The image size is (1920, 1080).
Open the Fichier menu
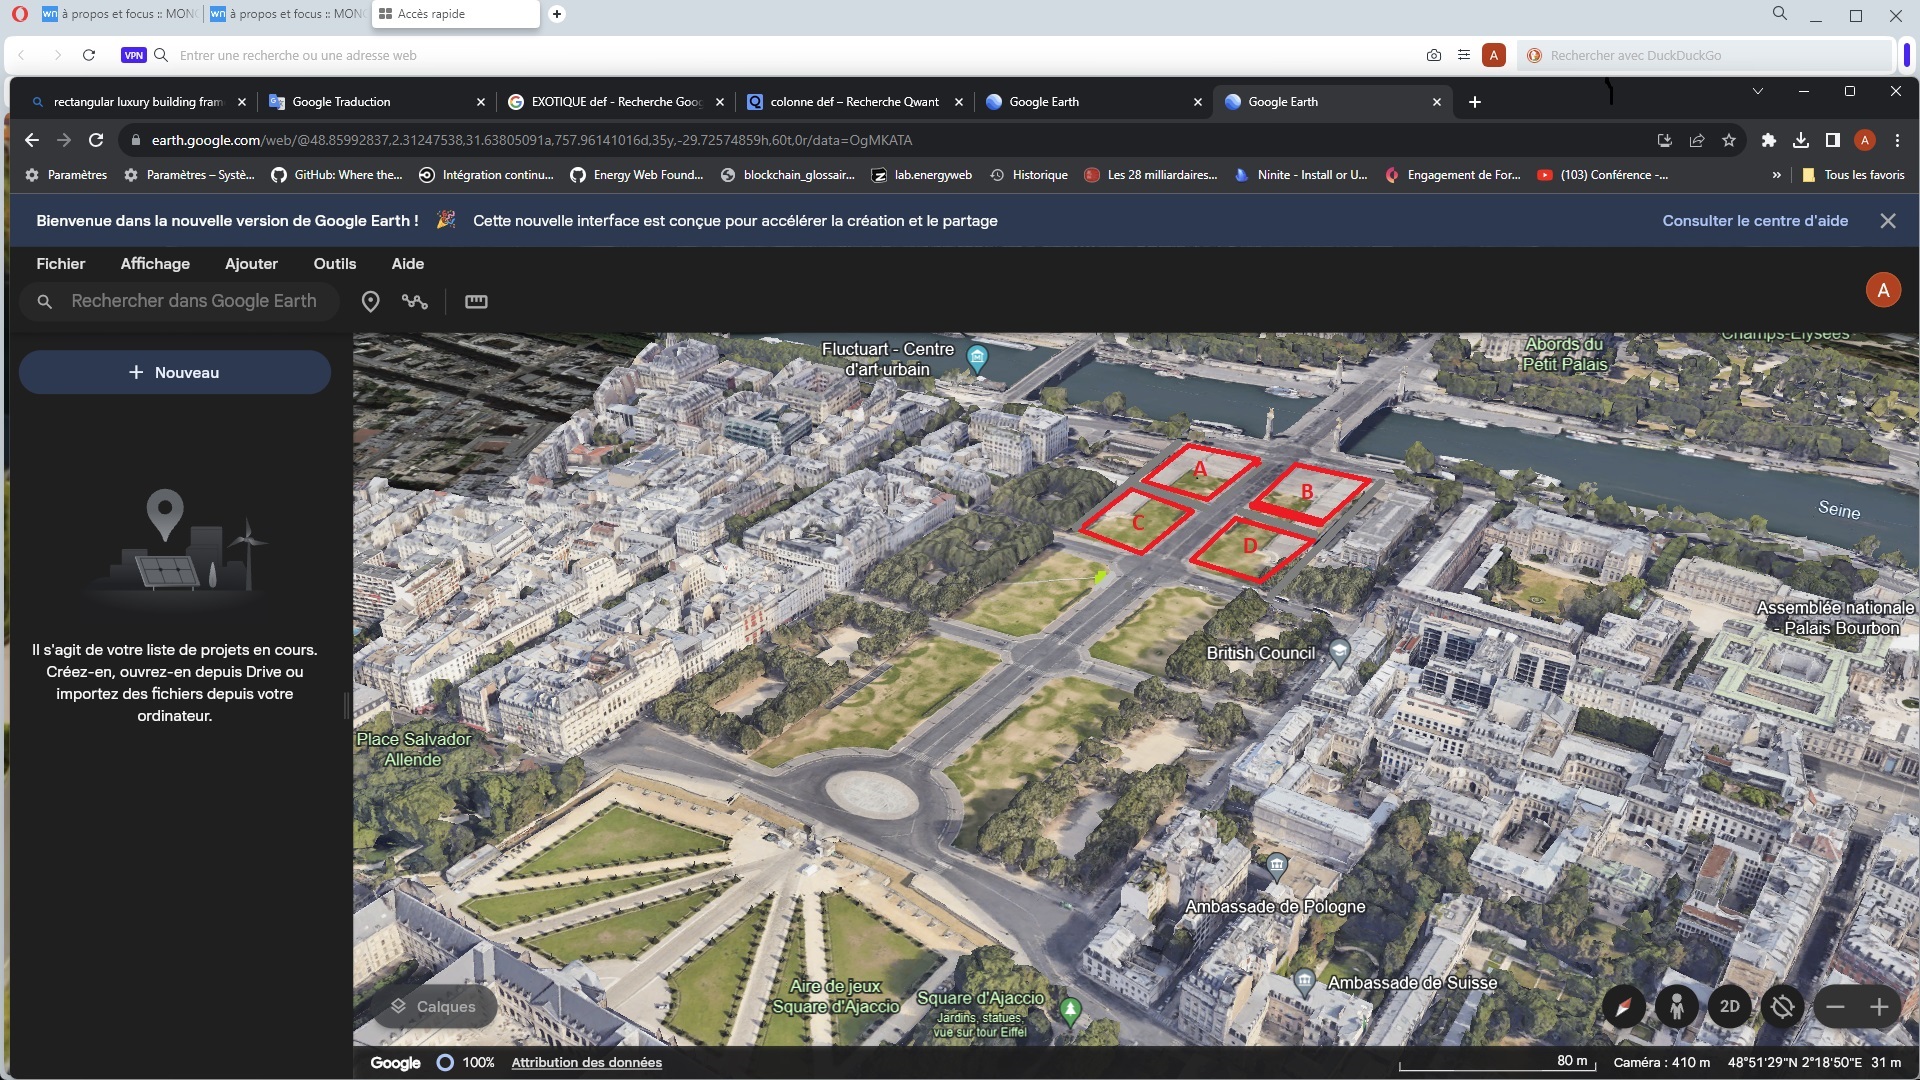coord(61,264)
